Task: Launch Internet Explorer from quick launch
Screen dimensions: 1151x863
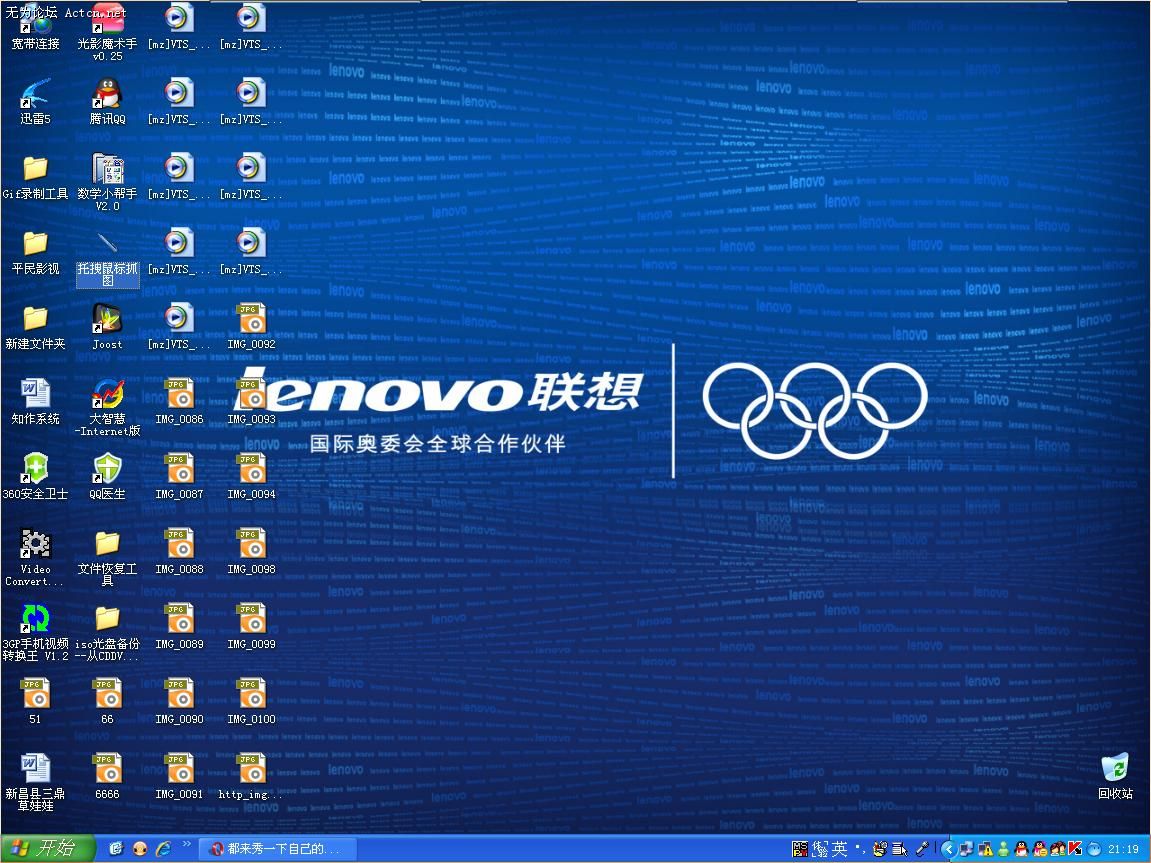Action: click(x=163, y=849)
